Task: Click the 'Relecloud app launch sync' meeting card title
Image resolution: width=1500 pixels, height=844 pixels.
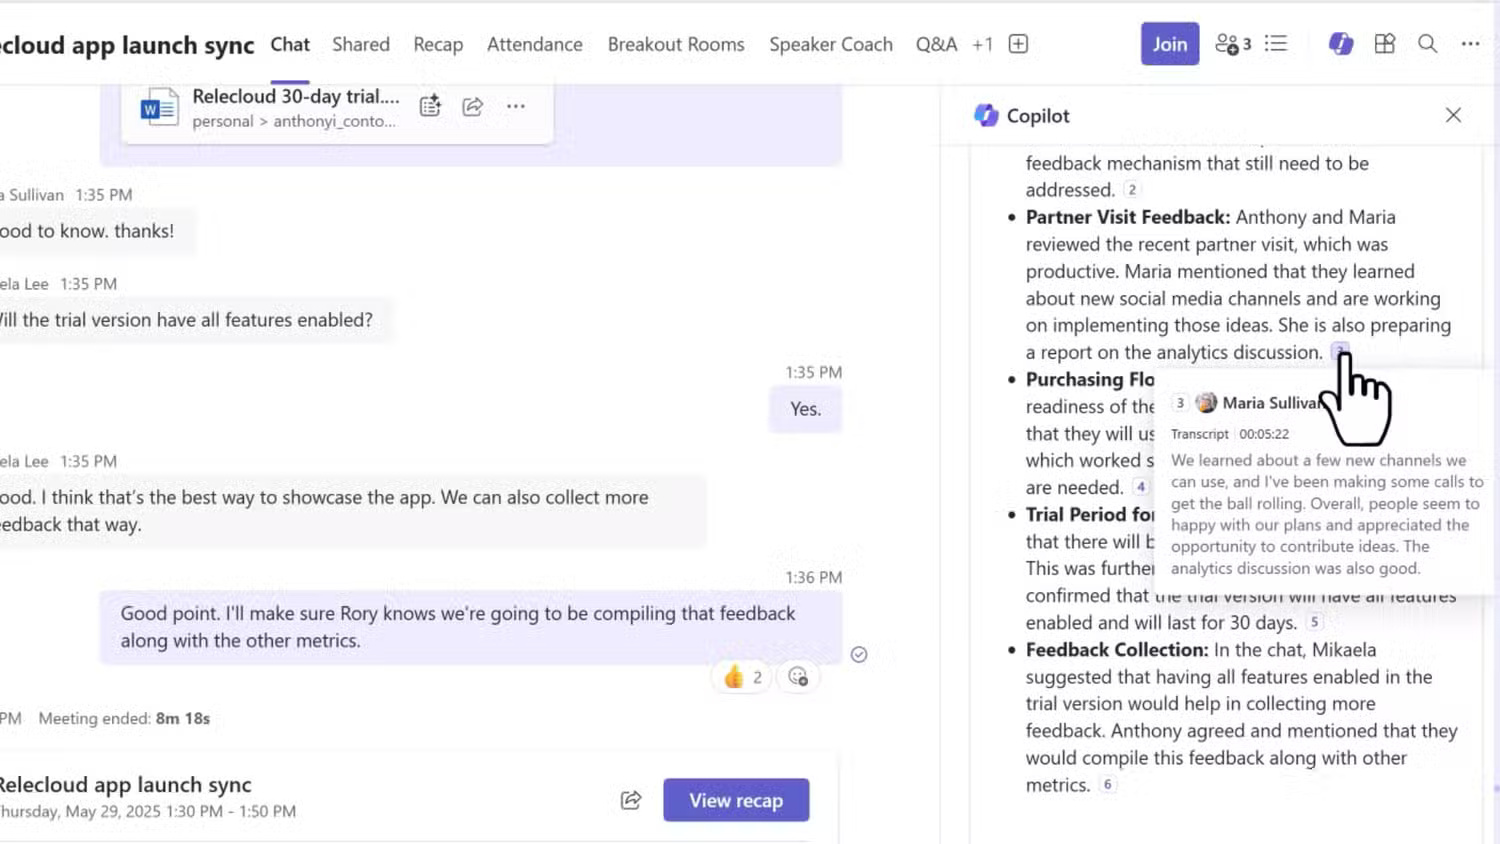Action: (125, 785)
